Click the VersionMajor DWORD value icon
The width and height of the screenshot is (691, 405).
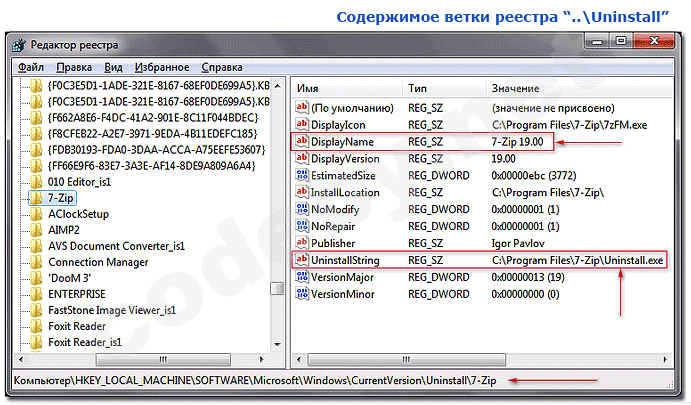[x=302, y=277]
